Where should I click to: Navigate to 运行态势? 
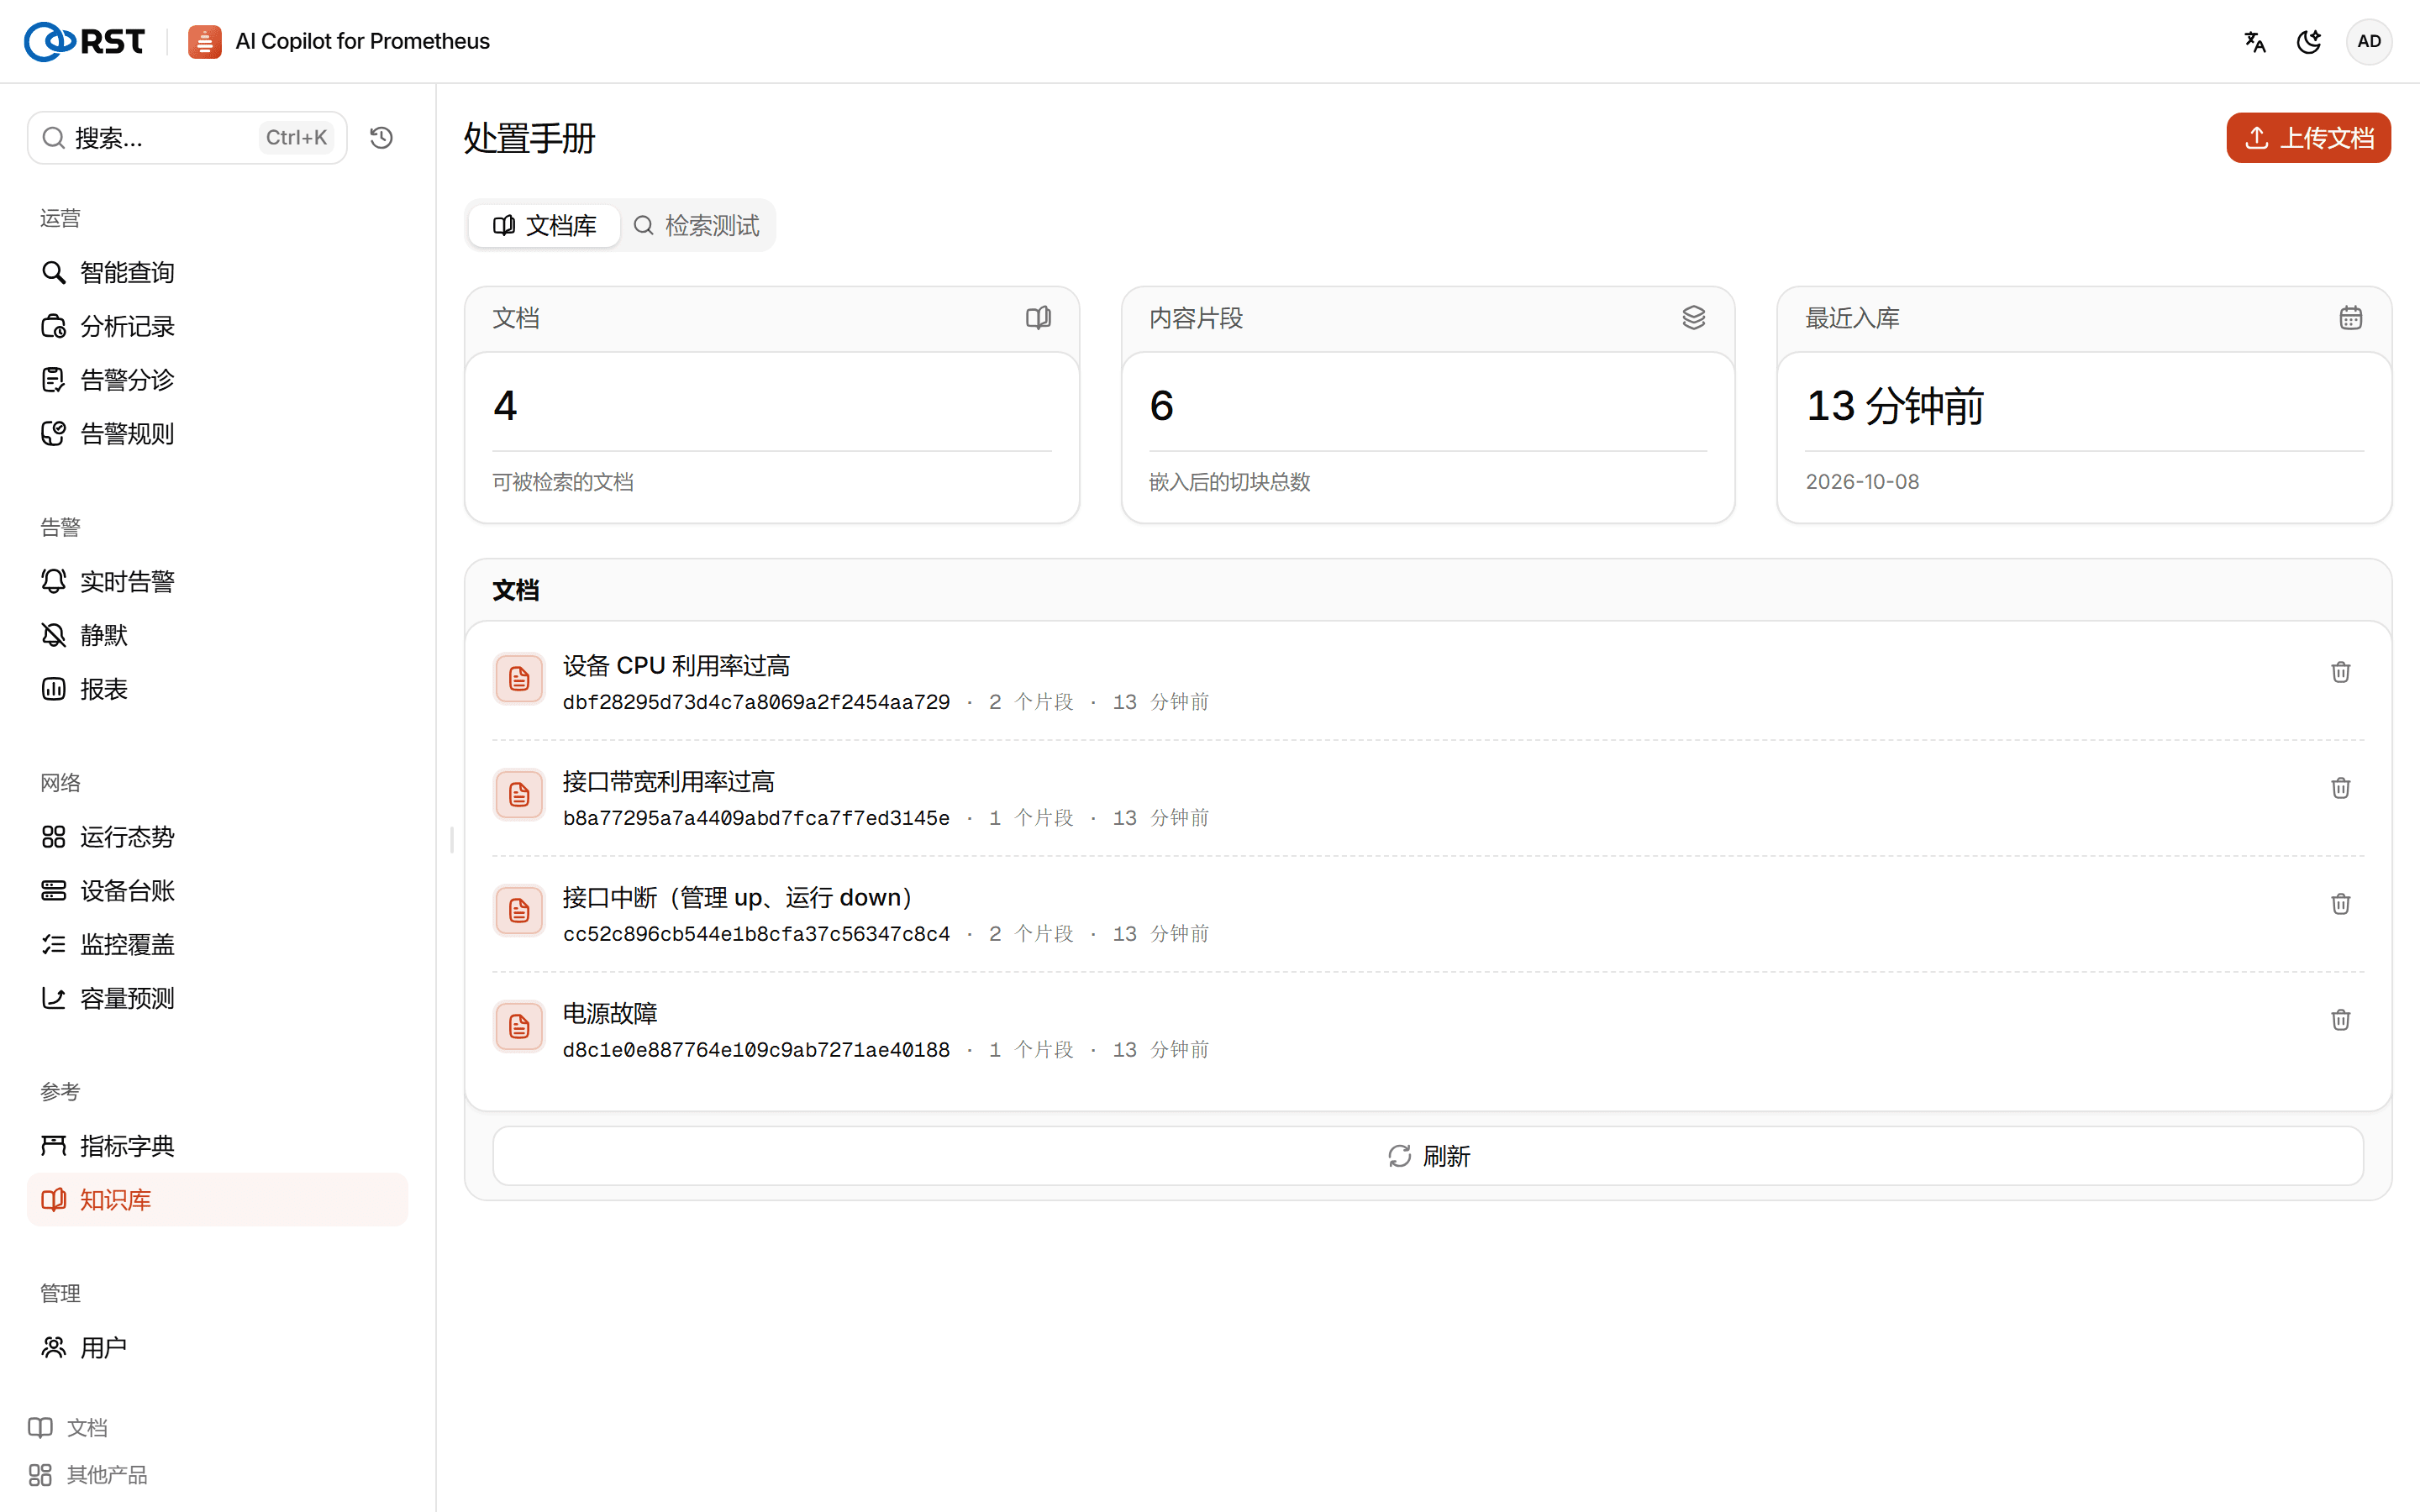[217, 838]
